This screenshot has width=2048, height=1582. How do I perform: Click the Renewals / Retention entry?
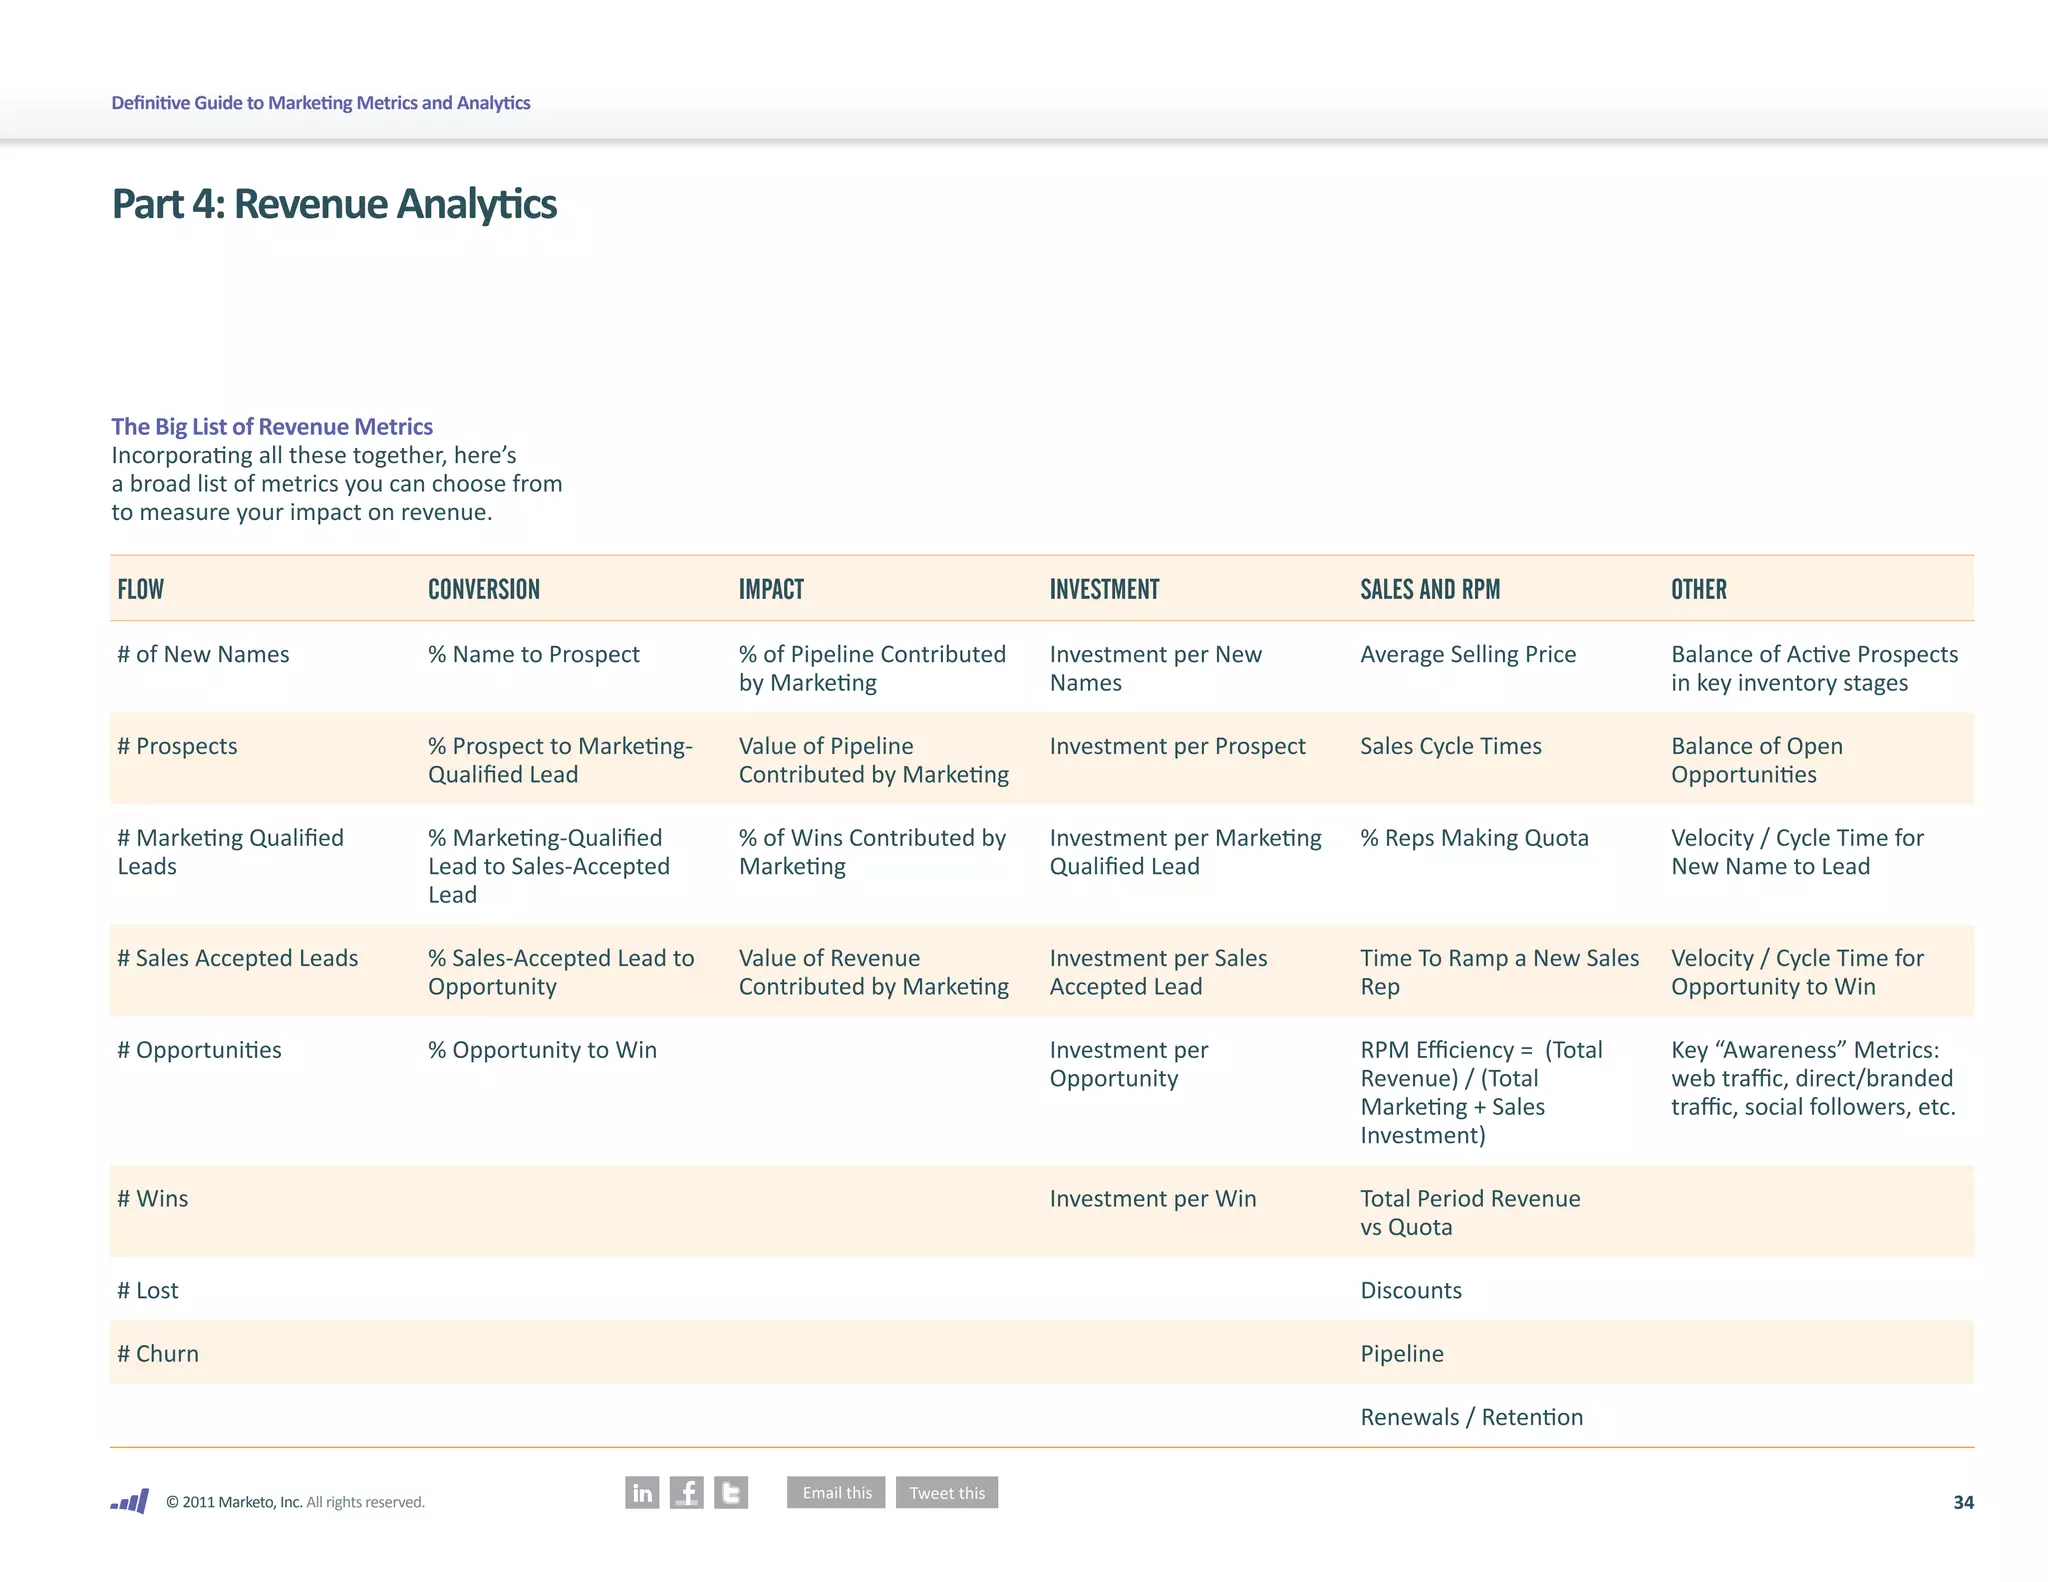tap(1471, 1417)
